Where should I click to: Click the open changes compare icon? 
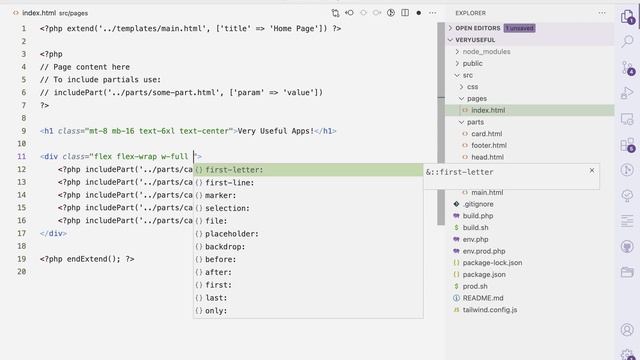point(336,13)
